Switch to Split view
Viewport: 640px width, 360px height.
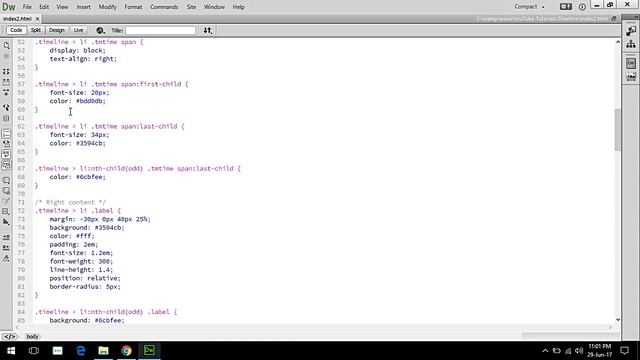click(36, 30)
